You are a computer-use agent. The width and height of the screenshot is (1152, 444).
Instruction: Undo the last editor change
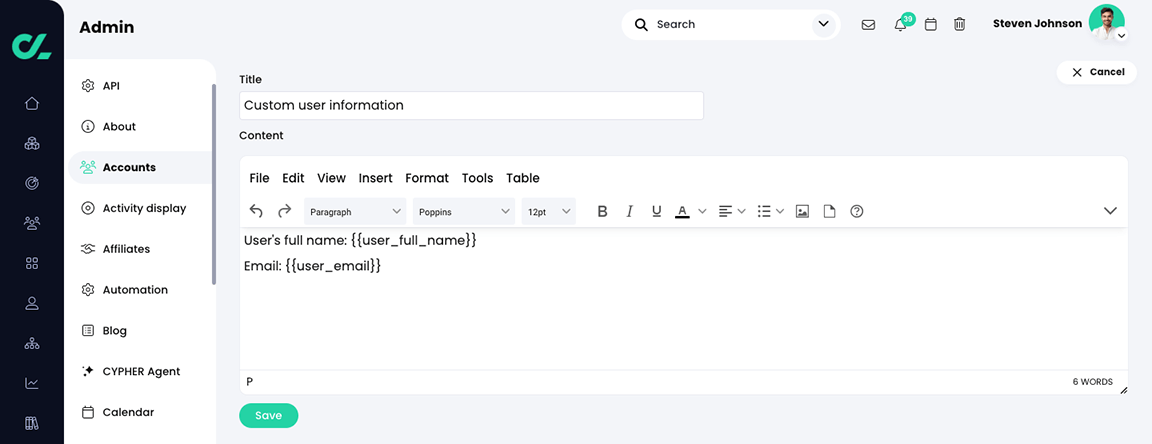pos(256,211)
